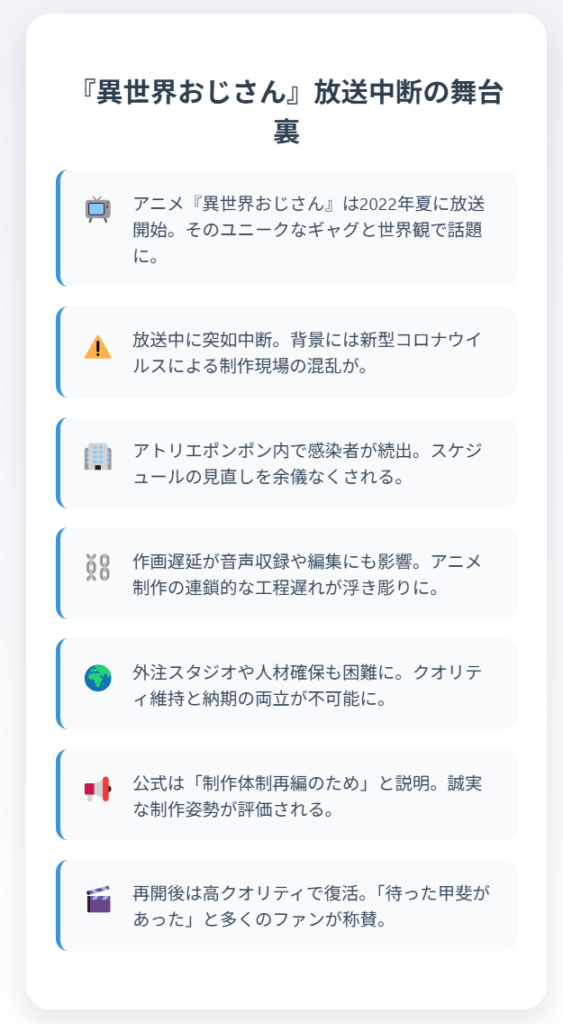The image size is (563, 1024).
Task: Click the title 『異世界おじさん』放送中断の舞台裏
Action: pyautogui.click(x=287, y=112)
